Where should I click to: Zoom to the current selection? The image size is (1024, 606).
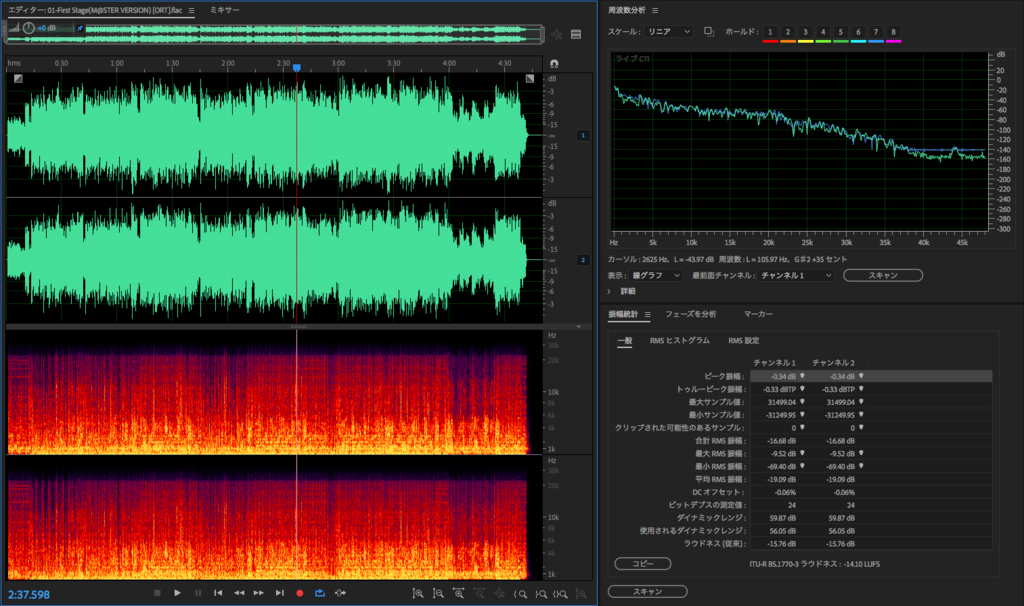[560, 594]
